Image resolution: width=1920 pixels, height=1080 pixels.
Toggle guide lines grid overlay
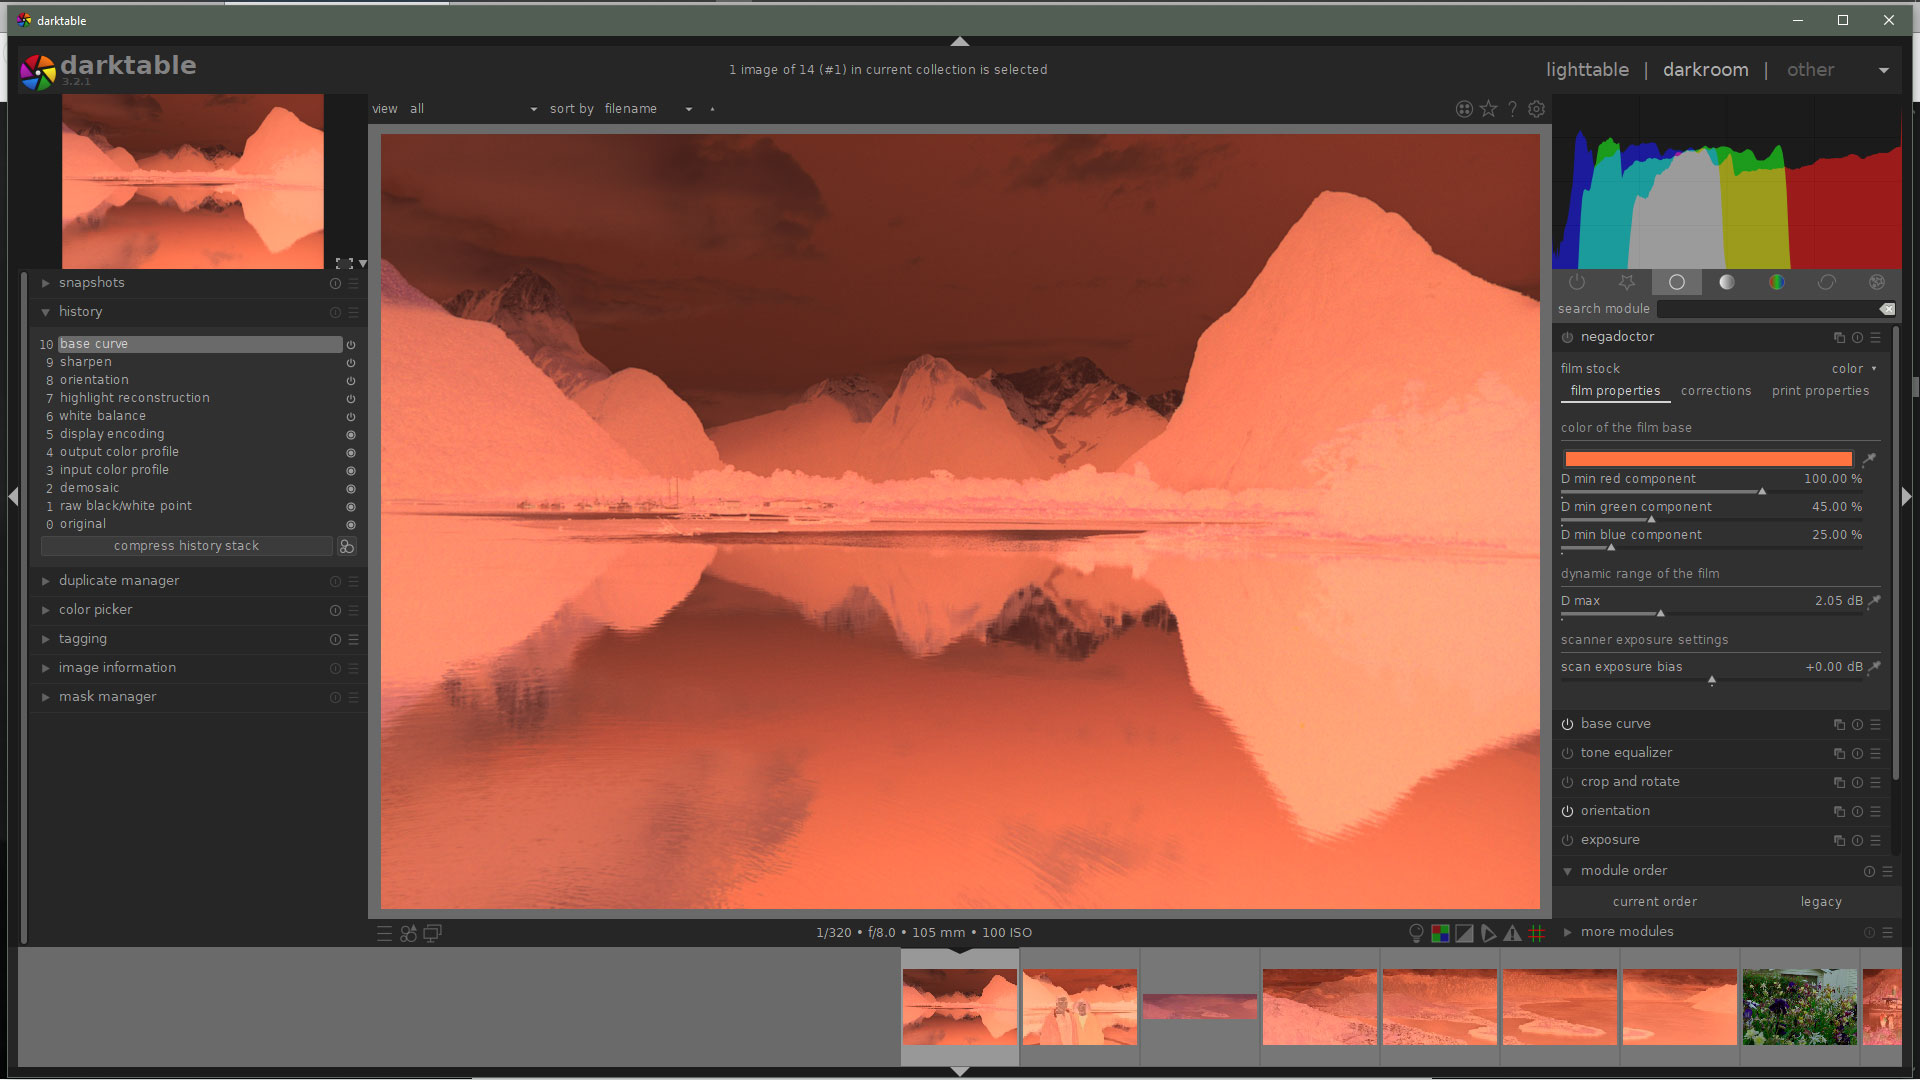(x=1537, y=933)
